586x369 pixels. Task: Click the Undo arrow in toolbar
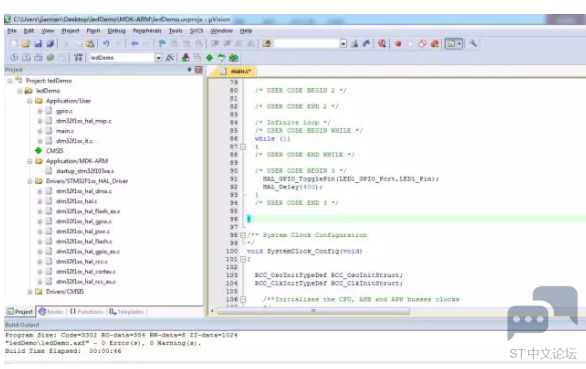pyautogui.click(x=107, y=44)
